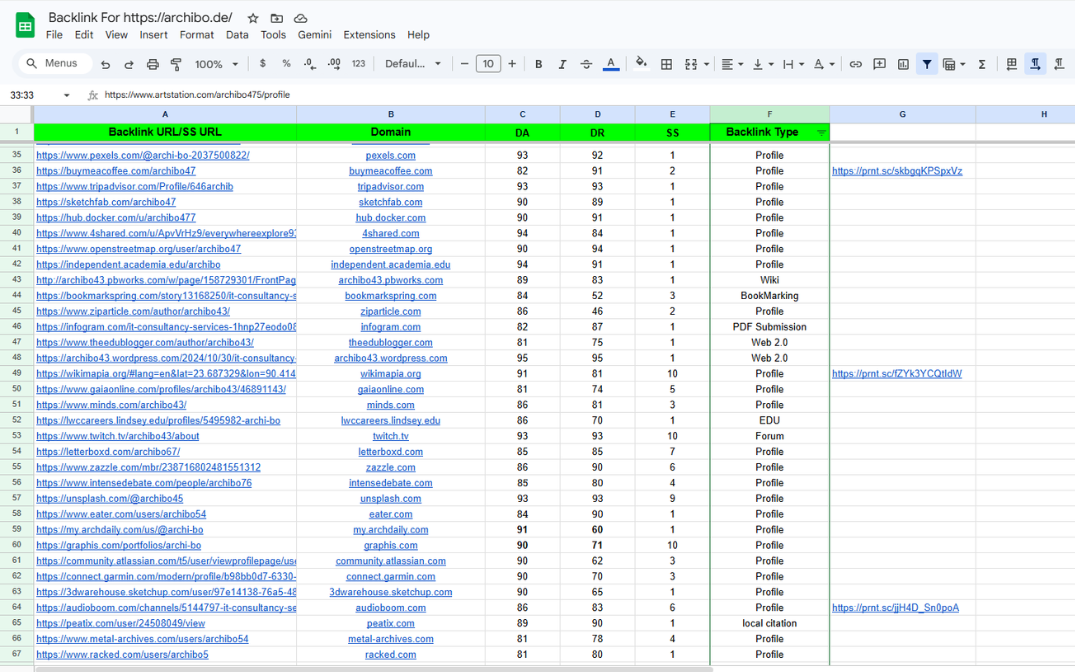Open the Extensions menu
The height and width of the screenshot is (672, 1075).
[369, 34]
